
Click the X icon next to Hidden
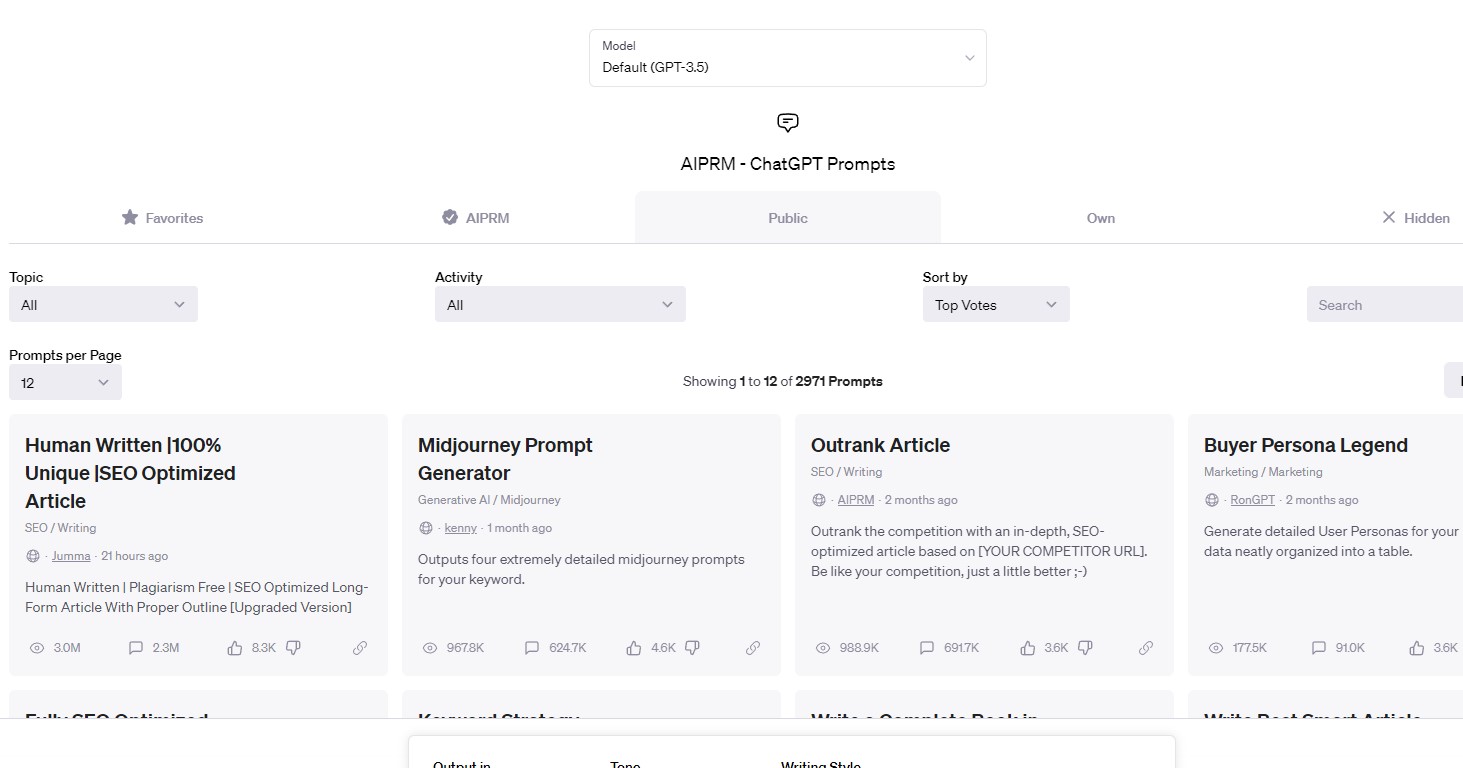(x=1388, y=217)
